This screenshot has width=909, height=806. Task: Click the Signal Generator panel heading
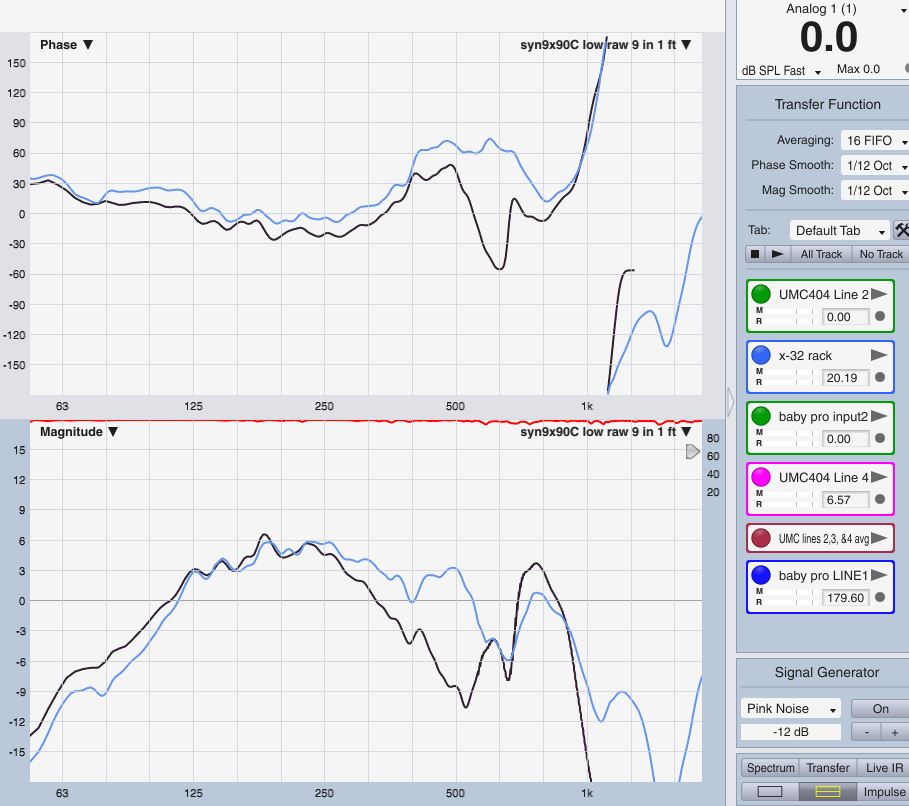(x=827, y=673)
